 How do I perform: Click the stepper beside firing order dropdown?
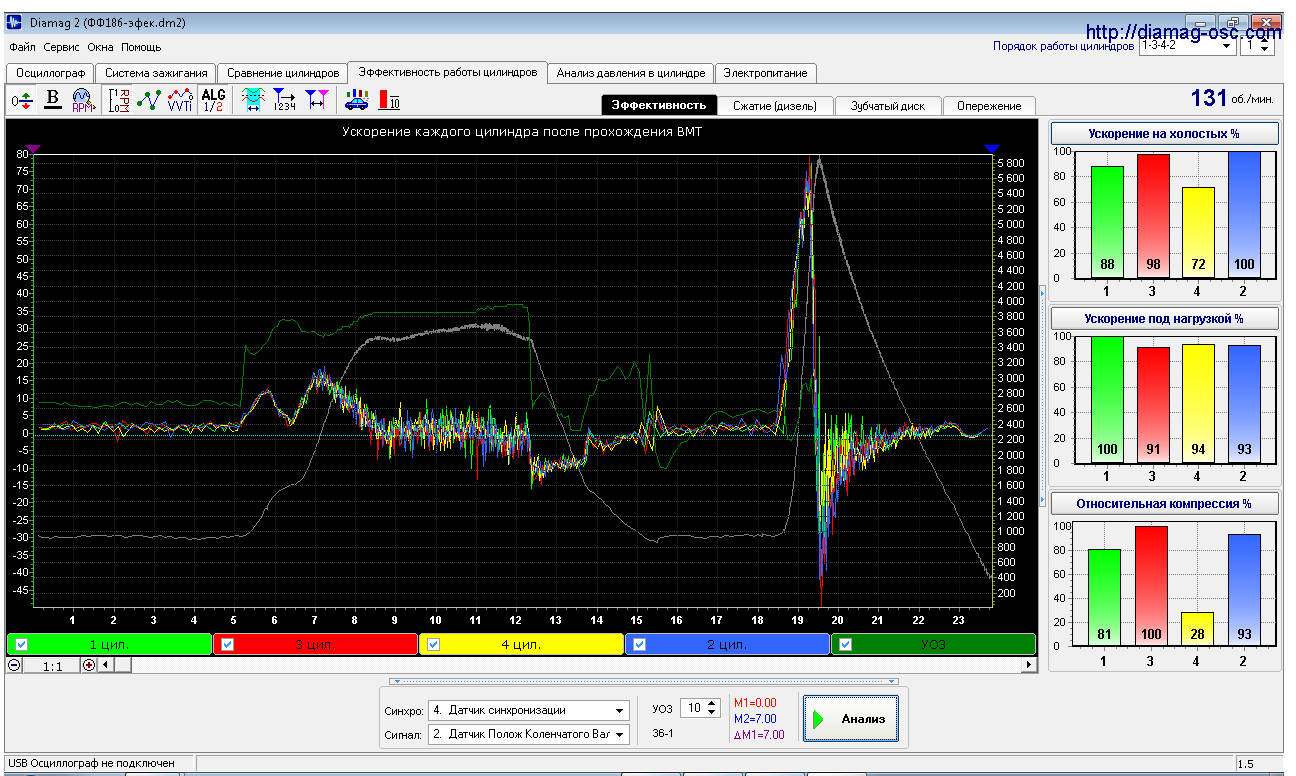(1265, 45)
